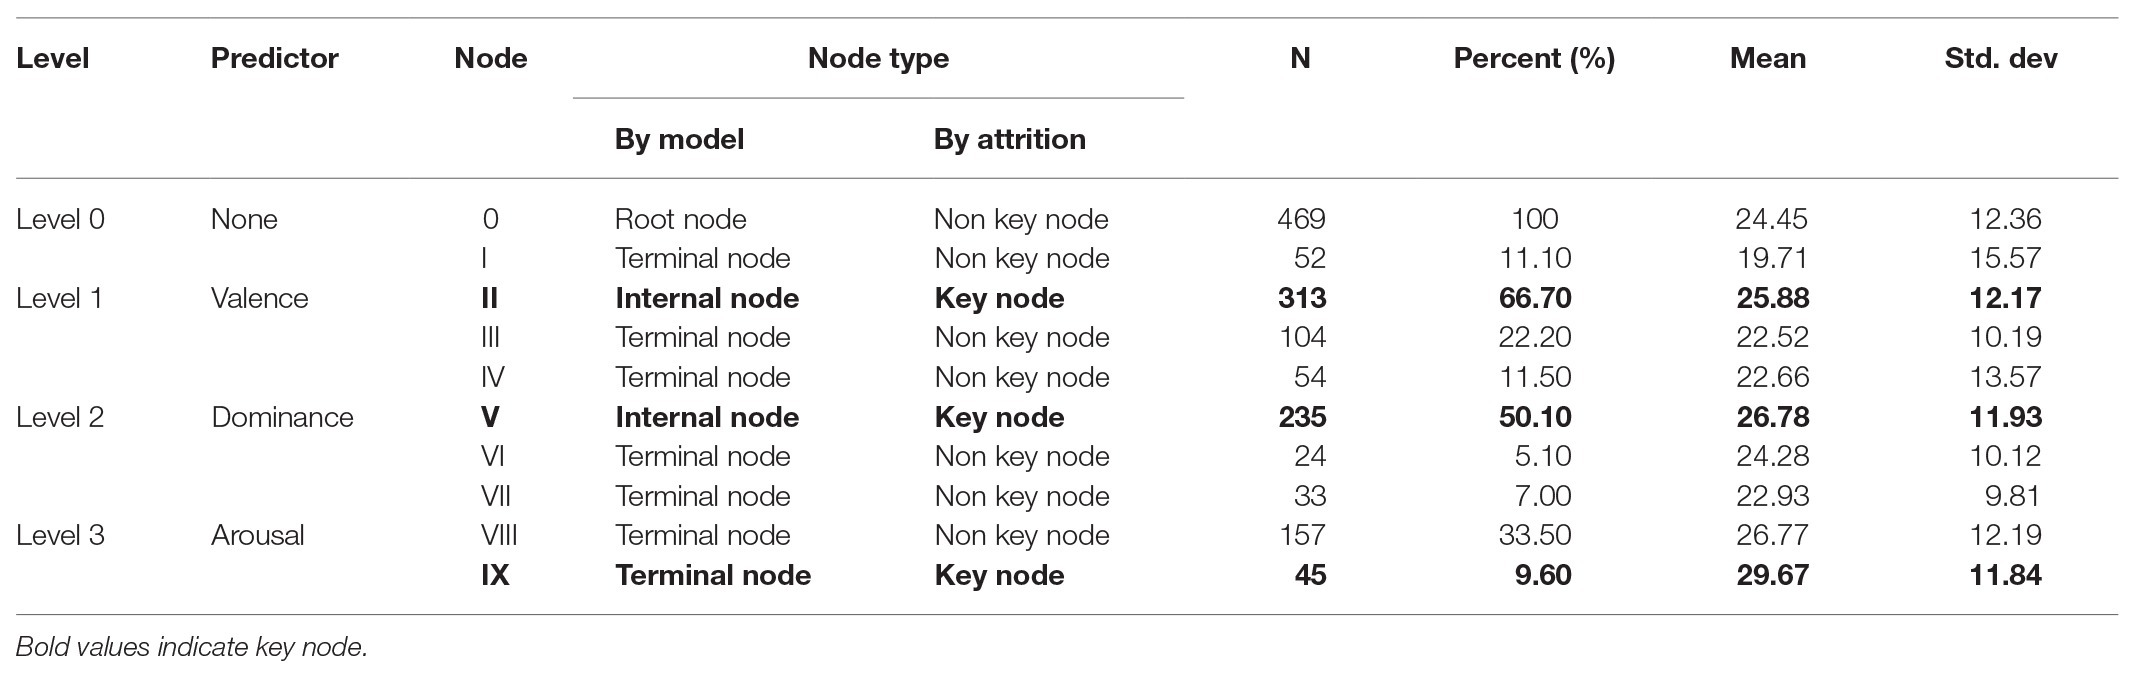Viewport: 2137px width, 676px height.
Task: Click the By attrition subheader
Action: [1009, 139]
